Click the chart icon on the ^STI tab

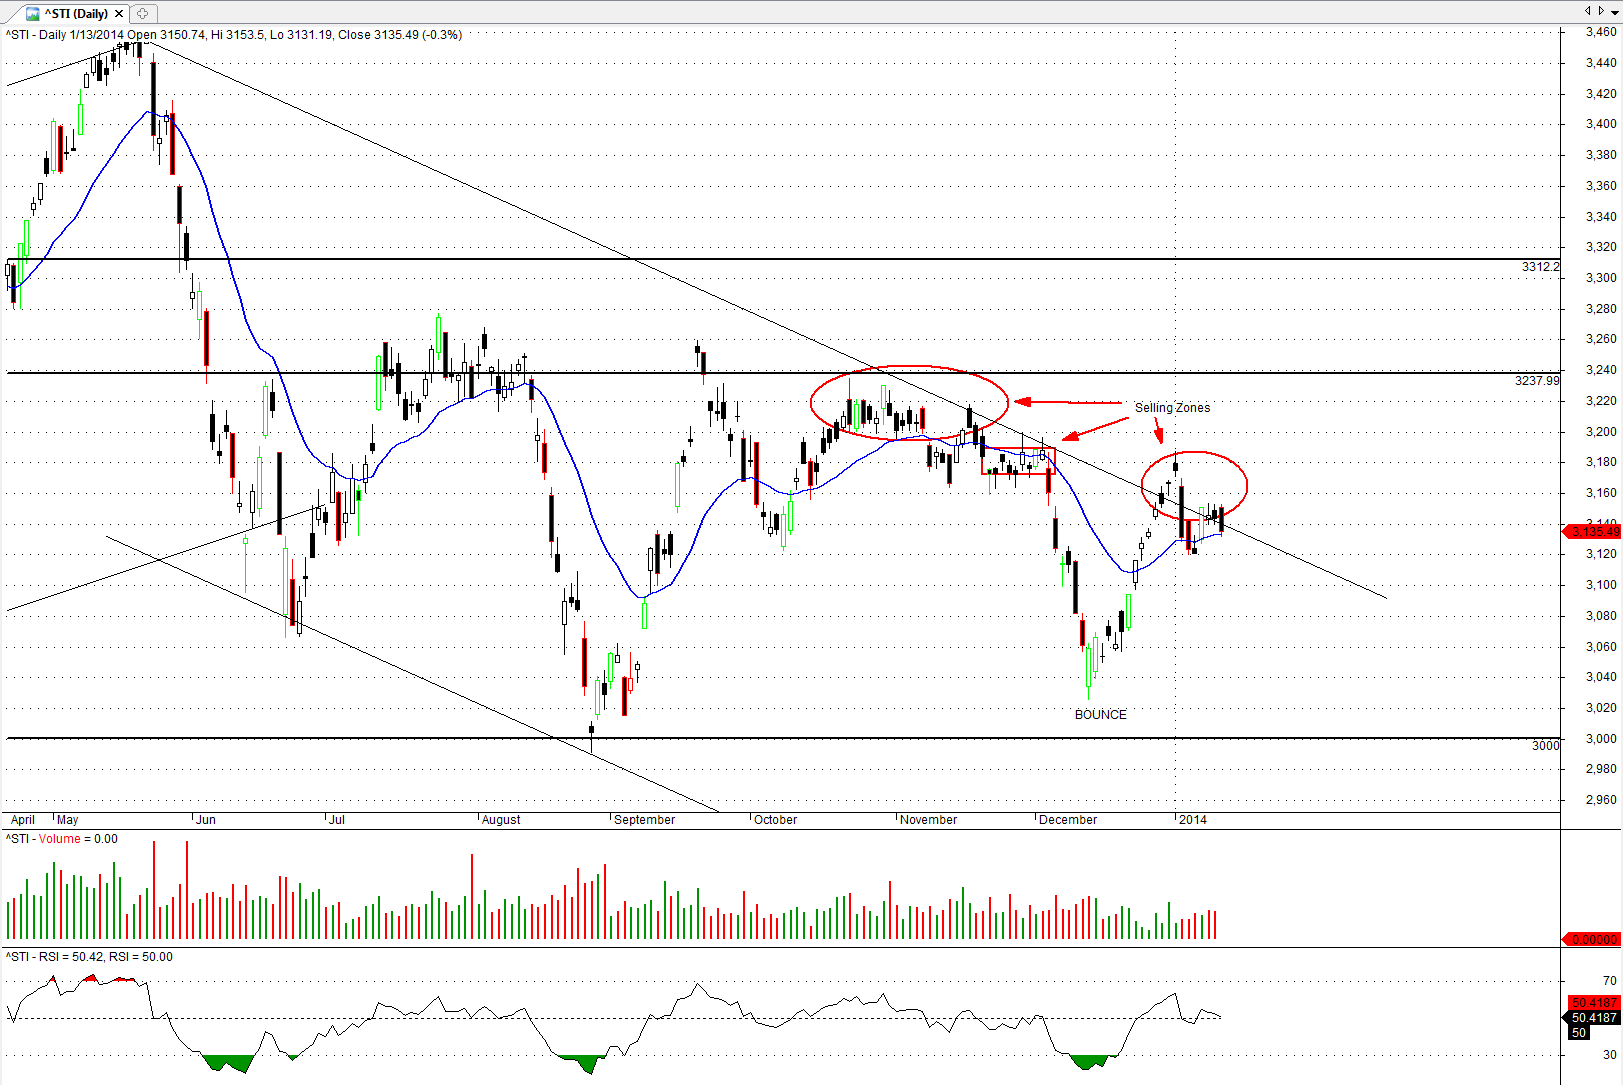tap(33, 13)
